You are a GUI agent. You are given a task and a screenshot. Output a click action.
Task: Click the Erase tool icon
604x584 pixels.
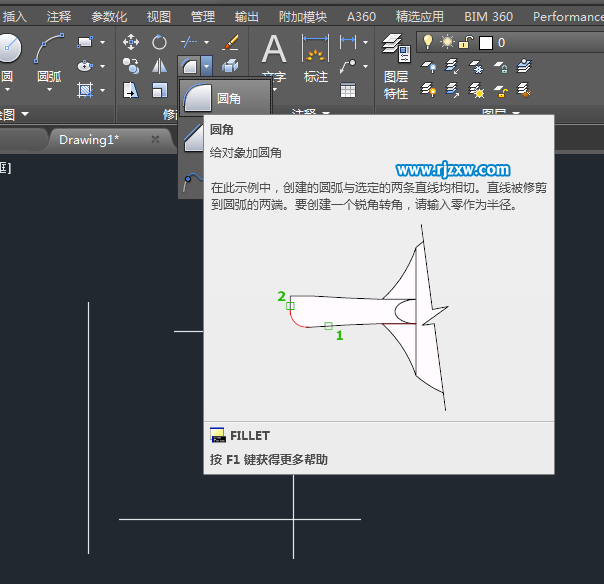tap(230, 42)
